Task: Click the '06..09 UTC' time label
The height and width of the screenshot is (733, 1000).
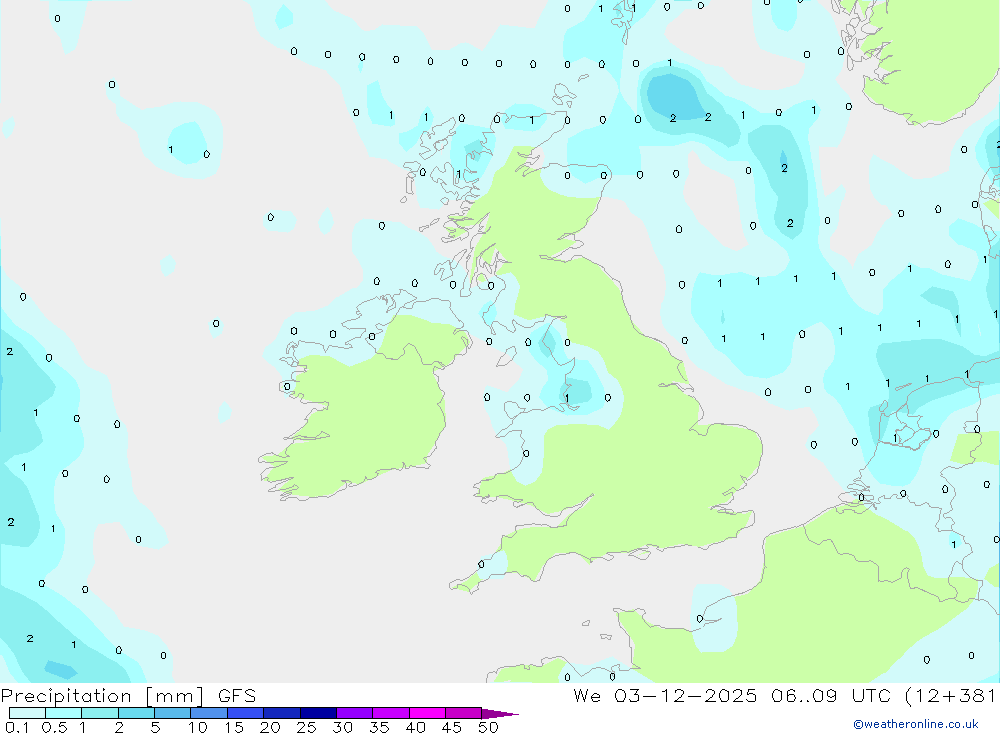Action: (830, 695)
